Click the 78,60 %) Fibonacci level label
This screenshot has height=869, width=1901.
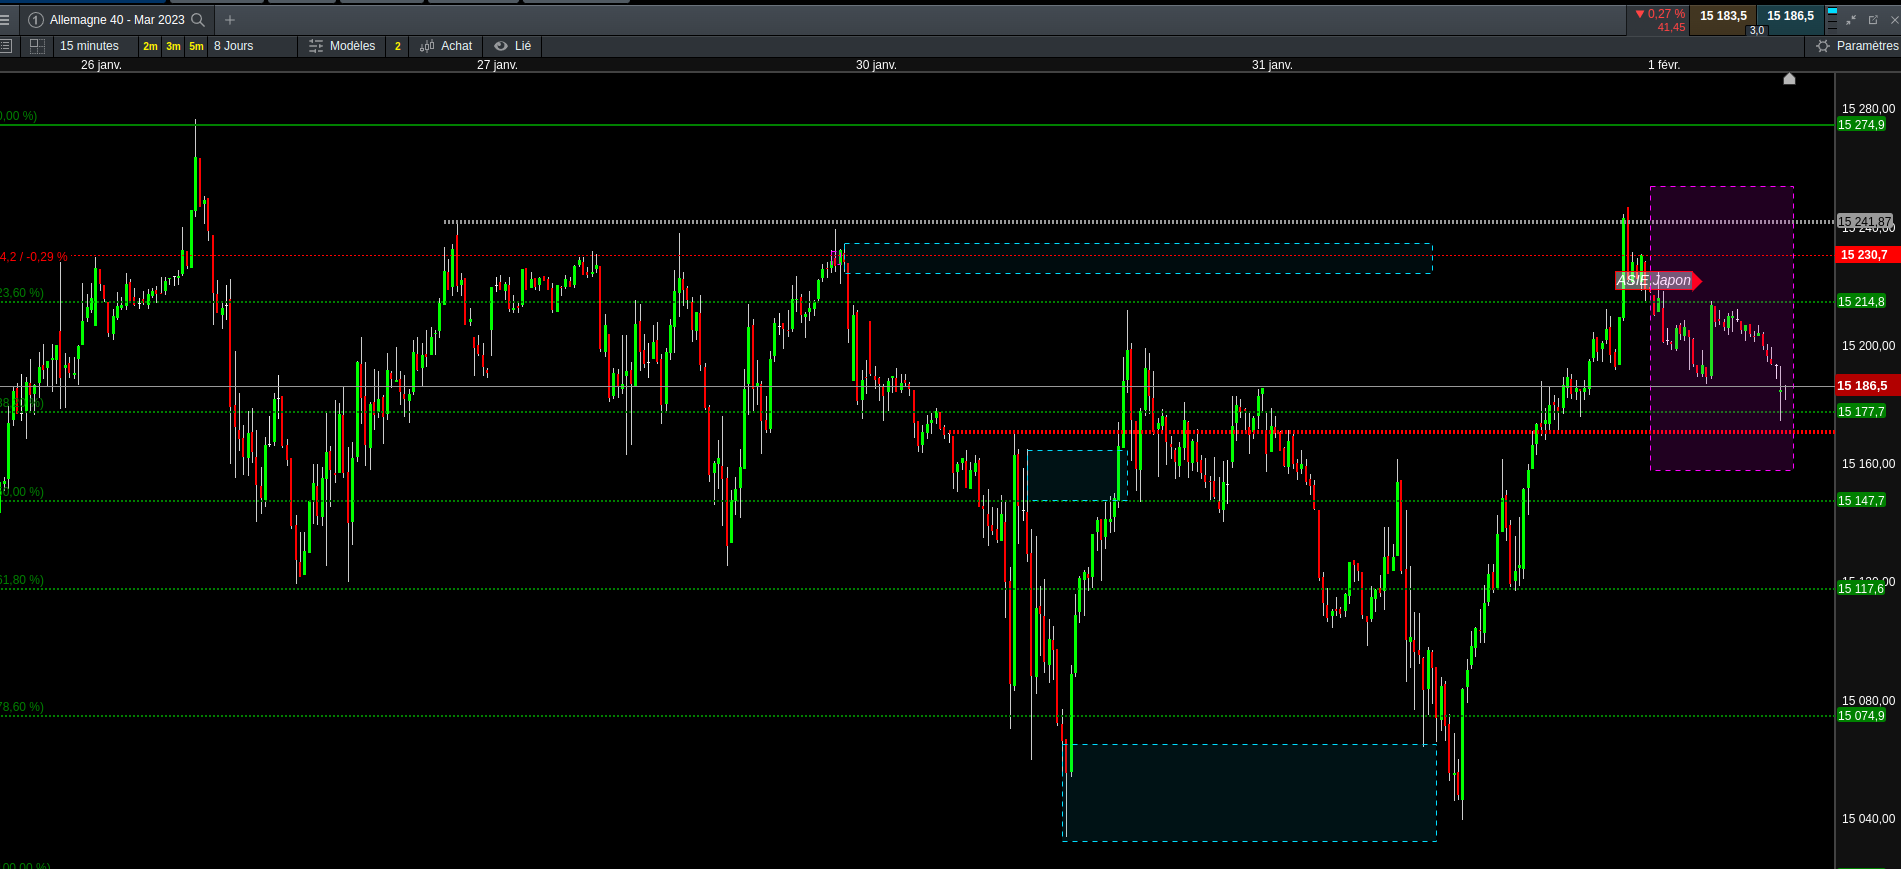click(x=22, y=707)
